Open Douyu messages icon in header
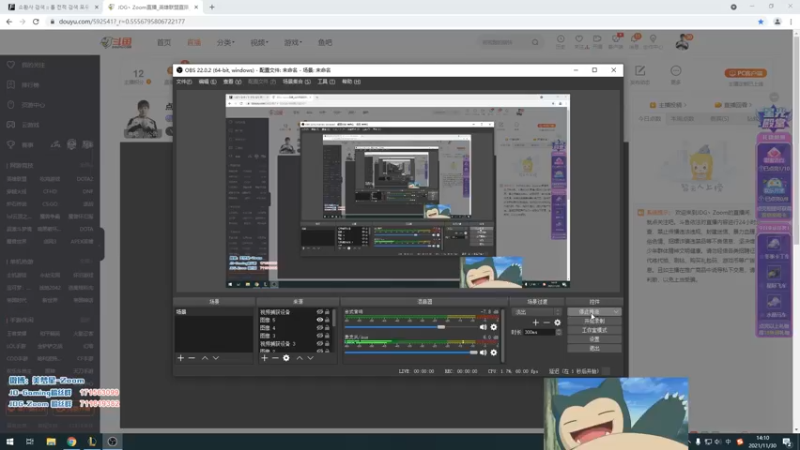Image resolution: width=800 pixels, height=450 pixels. click(x=634, y=41)
